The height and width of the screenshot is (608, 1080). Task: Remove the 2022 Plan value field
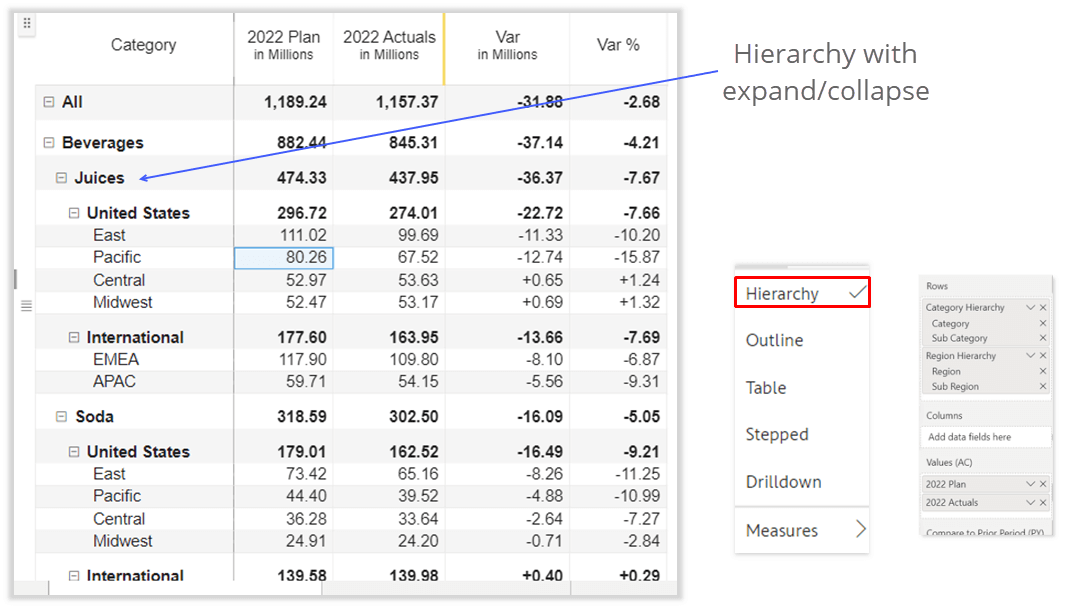[x=1043, y=484]
